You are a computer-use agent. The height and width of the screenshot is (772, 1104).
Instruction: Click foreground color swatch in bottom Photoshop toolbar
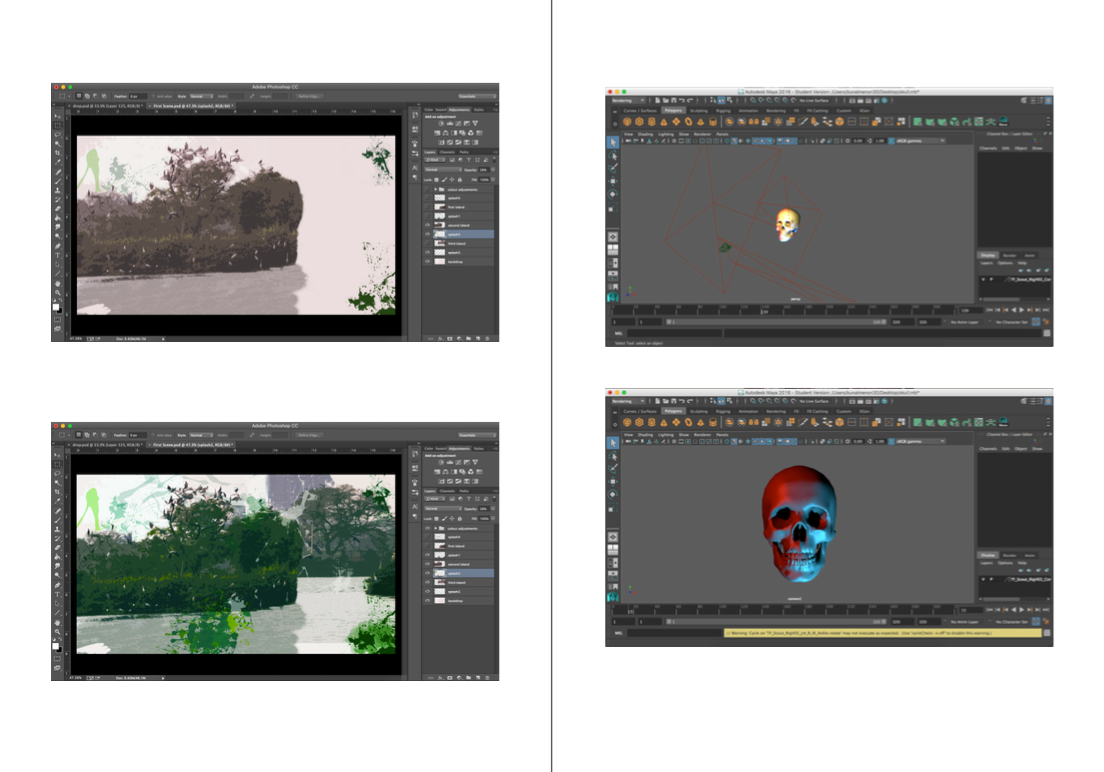tap(56, 645)
